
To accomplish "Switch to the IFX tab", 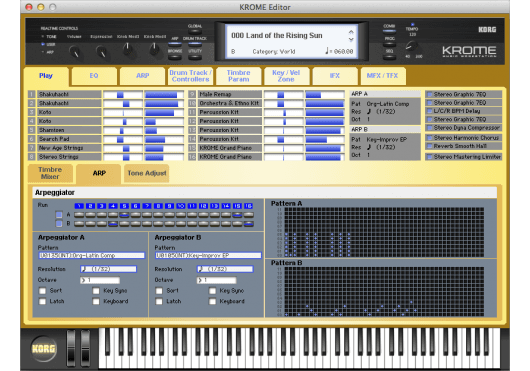I will tap(335, 76).
